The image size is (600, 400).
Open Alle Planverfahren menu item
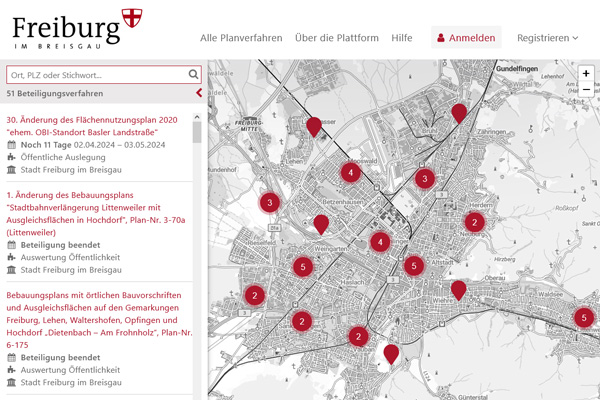pos(241,38)
